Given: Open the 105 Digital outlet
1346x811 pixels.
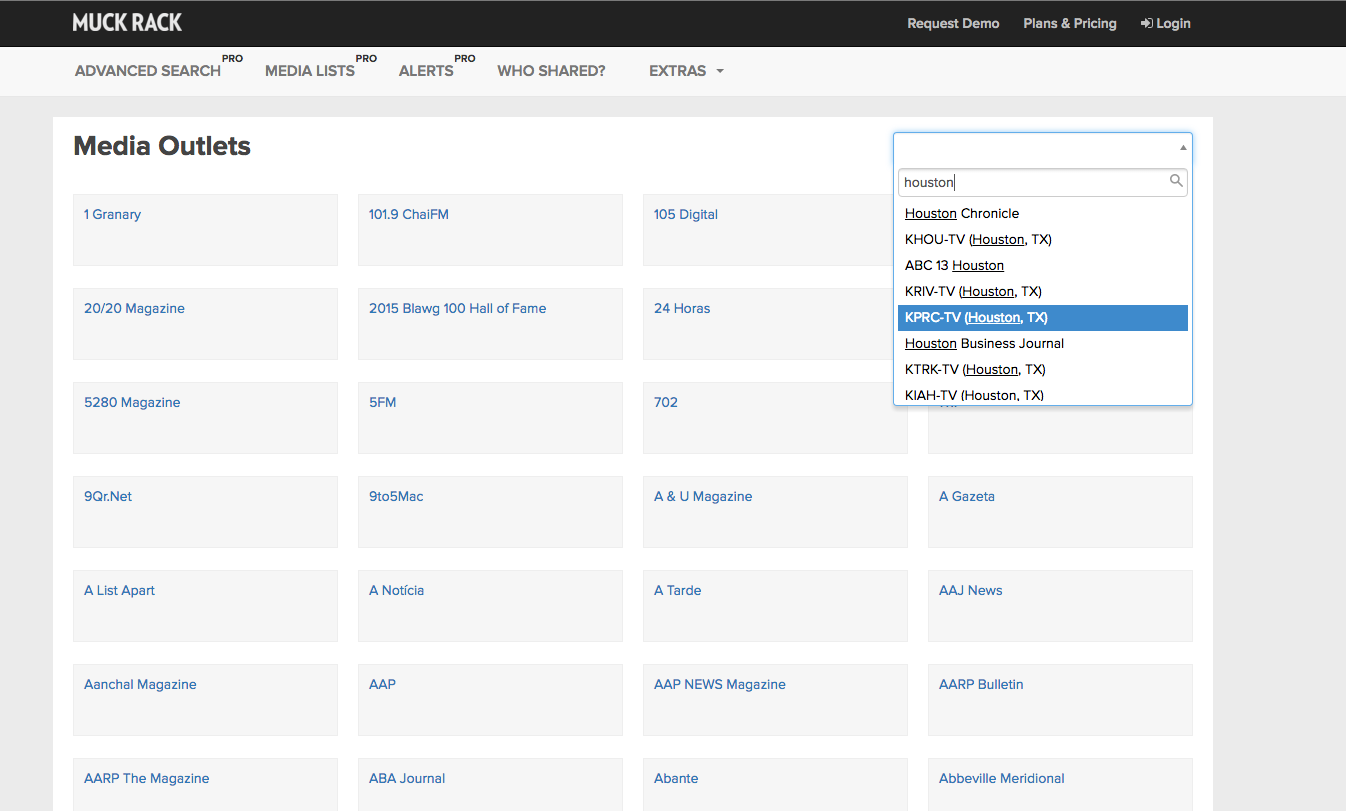Looking at the screenshot, I should (x=685, y=214).
